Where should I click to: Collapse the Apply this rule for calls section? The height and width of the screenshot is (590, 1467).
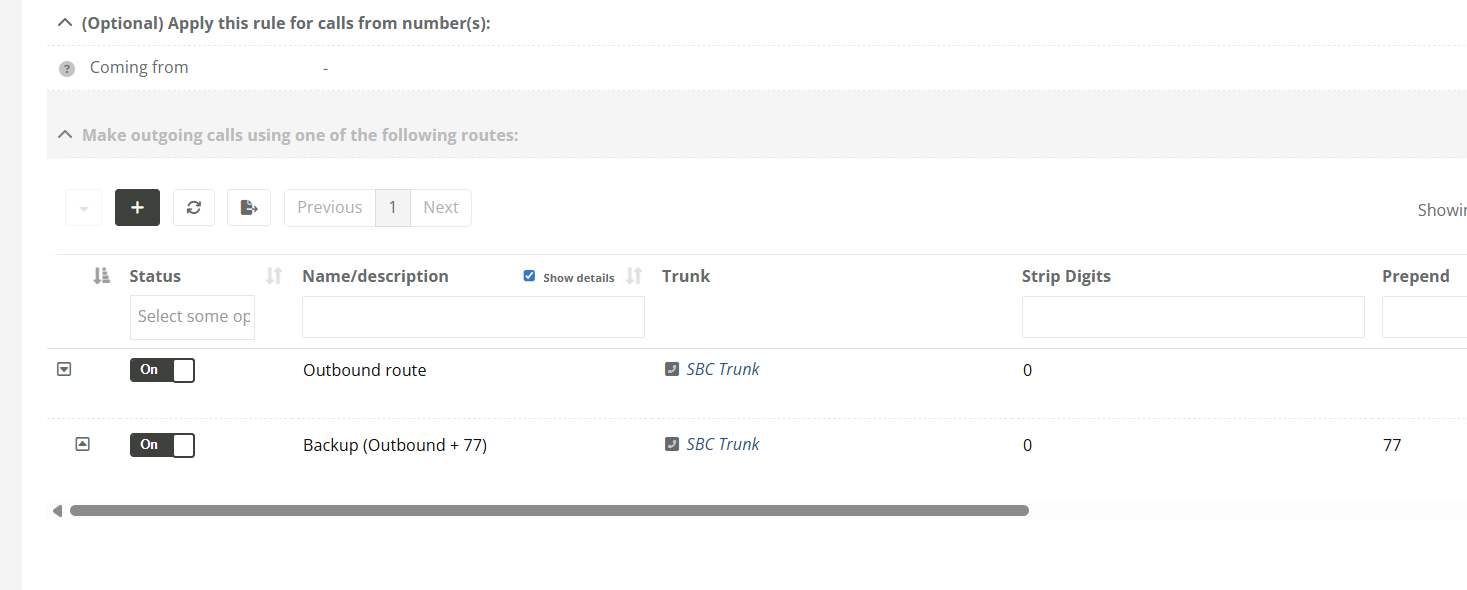65,22
